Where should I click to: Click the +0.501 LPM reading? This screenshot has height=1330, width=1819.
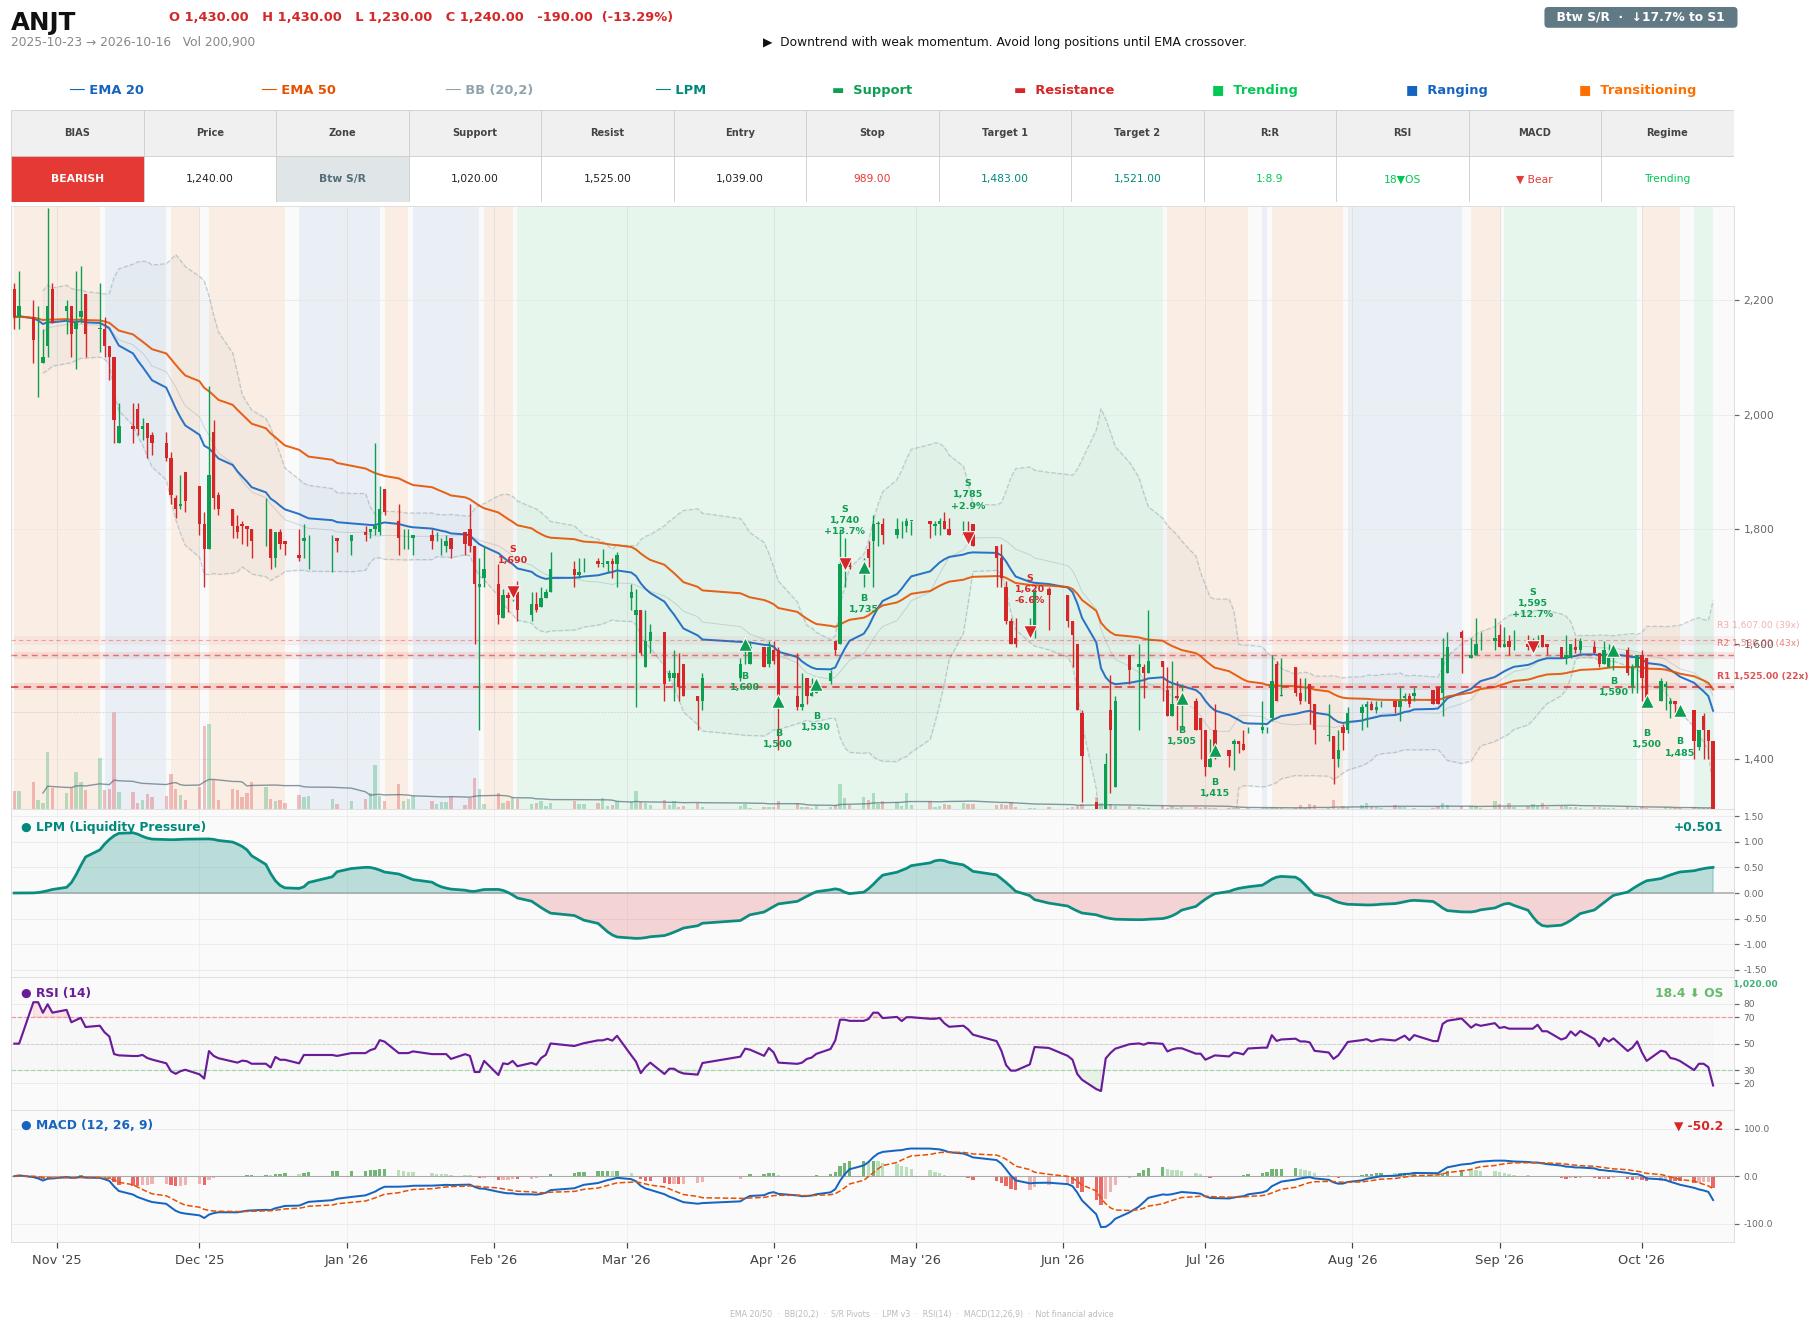coord(1698,827)
